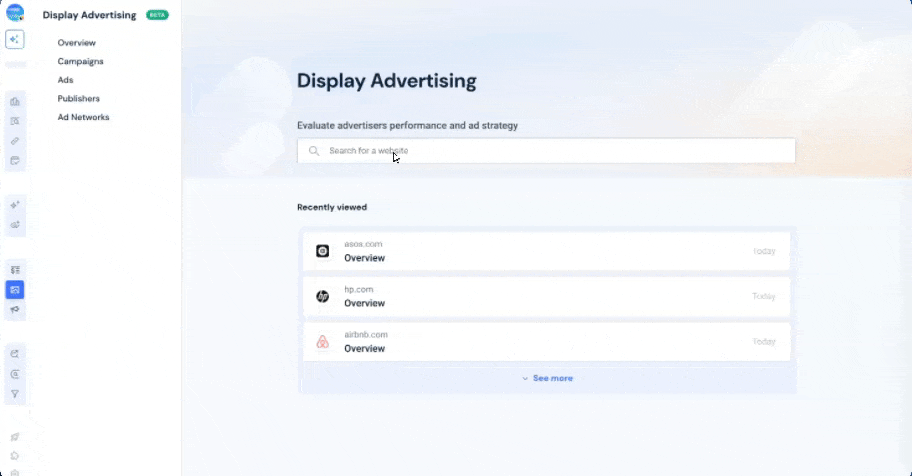Click the large Display Advertising page heading

[387, 81]
